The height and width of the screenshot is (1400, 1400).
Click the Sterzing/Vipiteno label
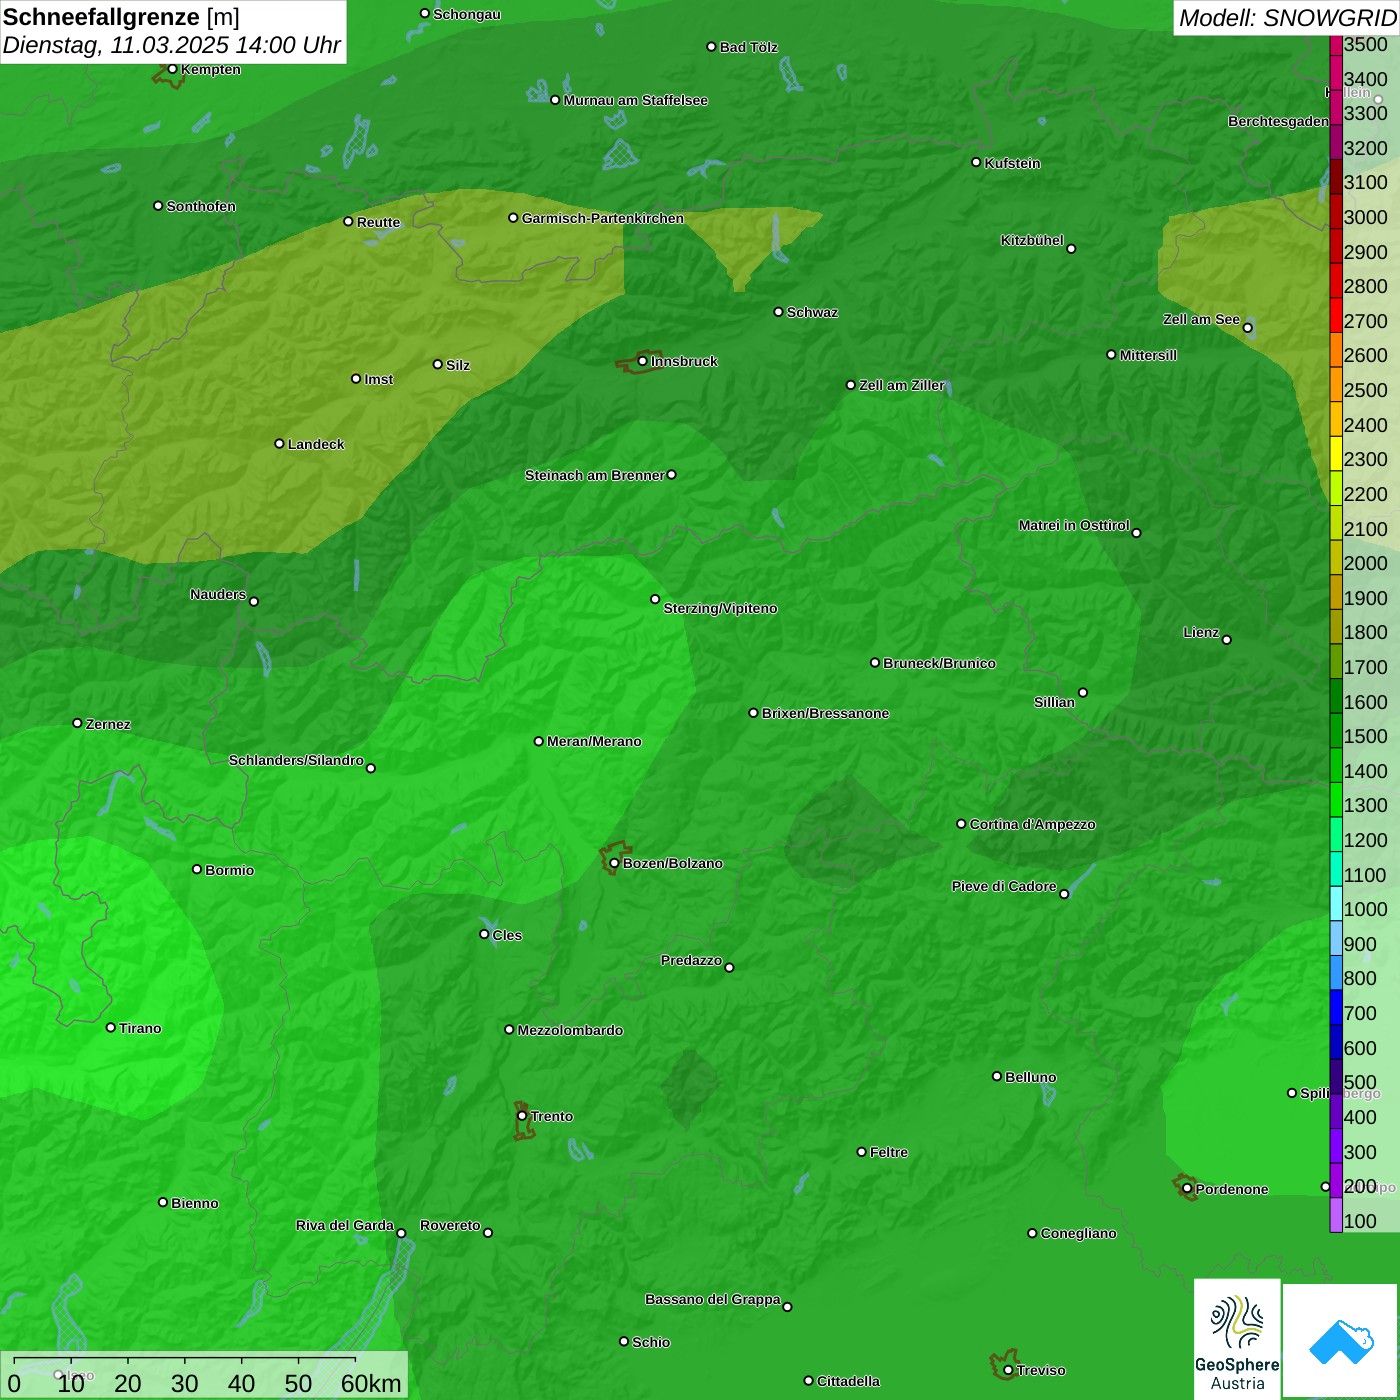pyautogui.click(x=720, y=608)
